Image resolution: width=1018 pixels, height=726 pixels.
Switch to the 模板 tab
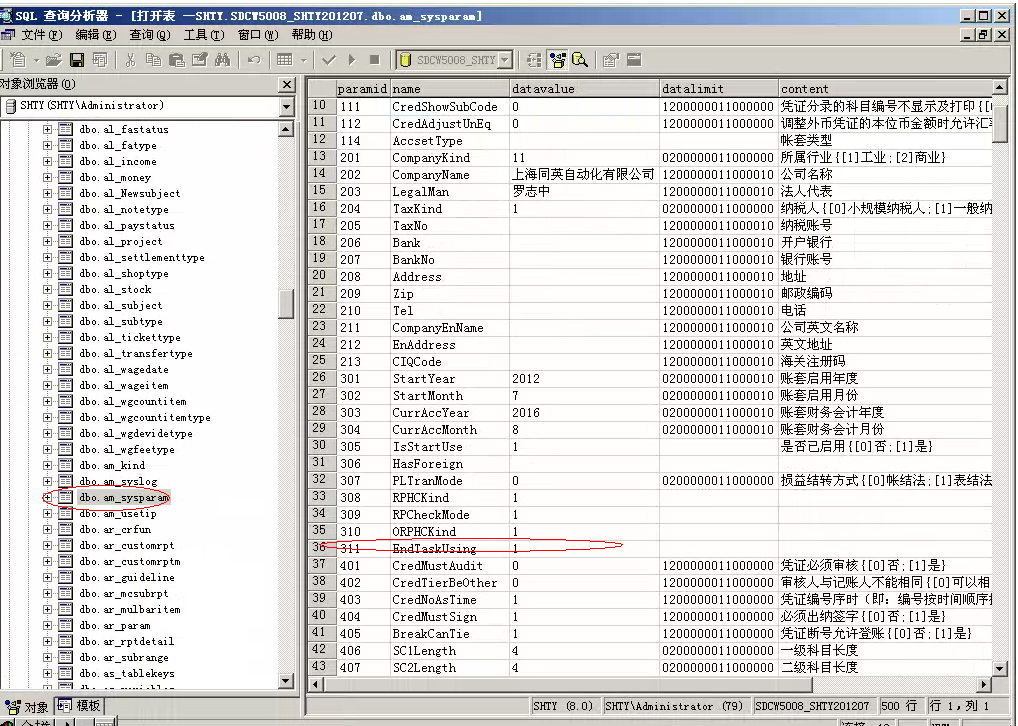(x=80, y=706)
